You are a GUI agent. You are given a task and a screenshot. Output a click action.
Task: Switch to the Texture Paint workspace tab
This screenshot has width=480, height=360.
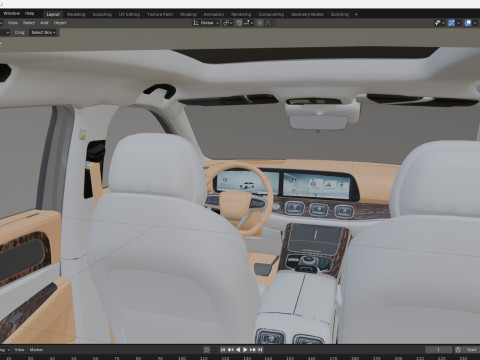160,14
